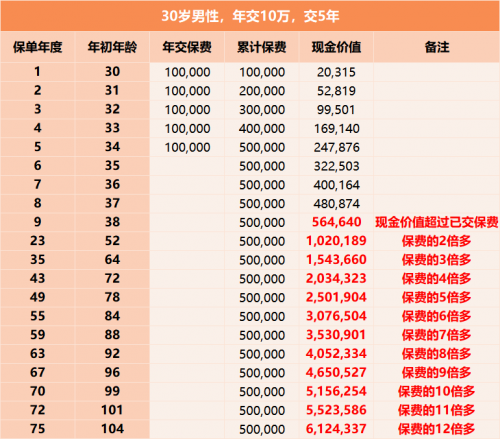Select the 保单年度 column header
Viewport: 500px width, 439px height.
pos(38,47)
